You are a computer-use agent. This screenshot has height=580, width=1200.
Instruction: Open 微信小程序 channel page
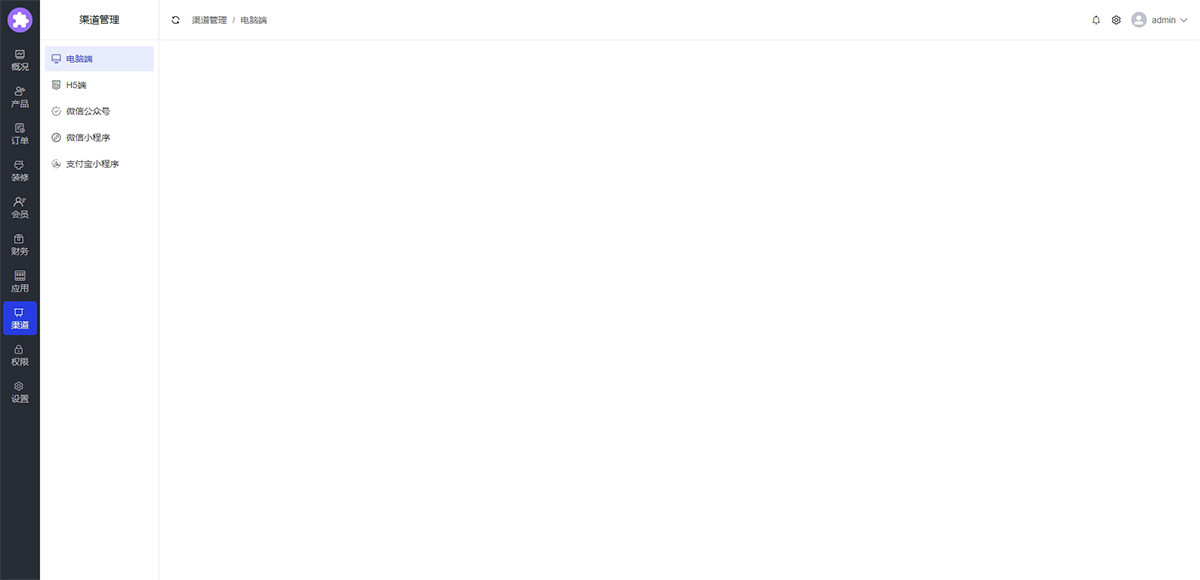pyautogui.click(x=99, y=137)
